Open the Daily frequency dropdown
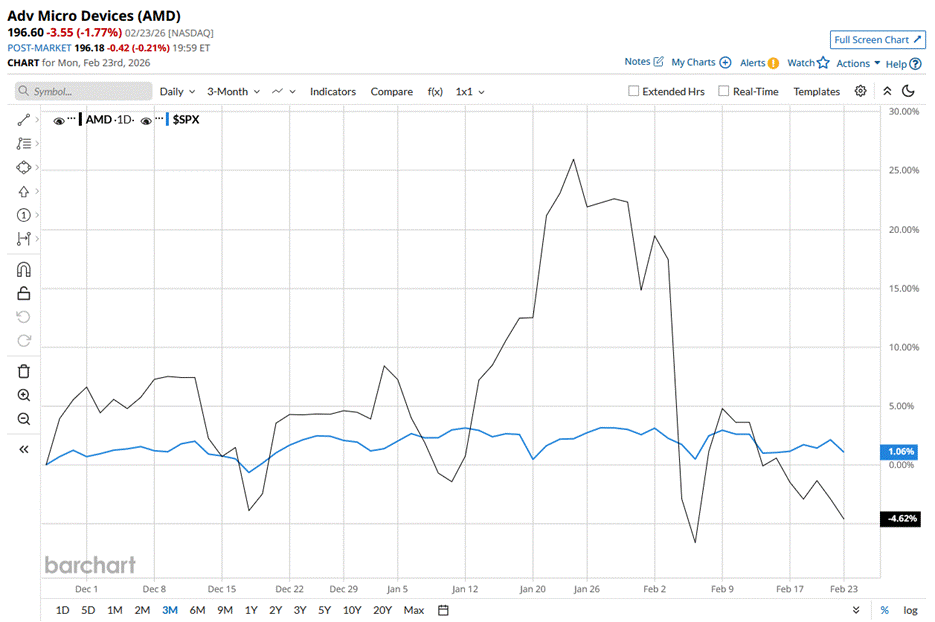Image resolution: width=935 pixels, height=622 pixels. [x=177, y=91]
